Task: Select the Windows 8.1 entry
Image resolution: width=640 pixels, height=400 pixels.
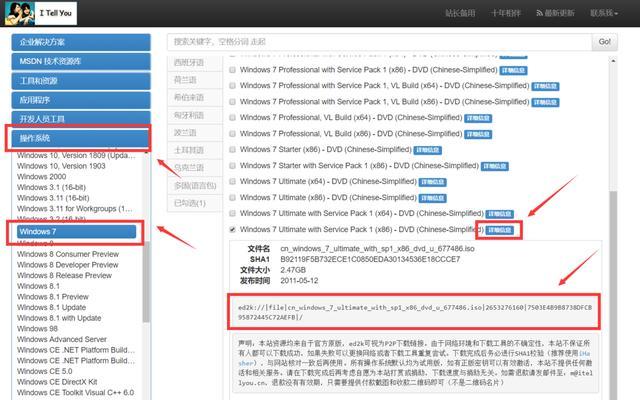Action: click(38, 286)
